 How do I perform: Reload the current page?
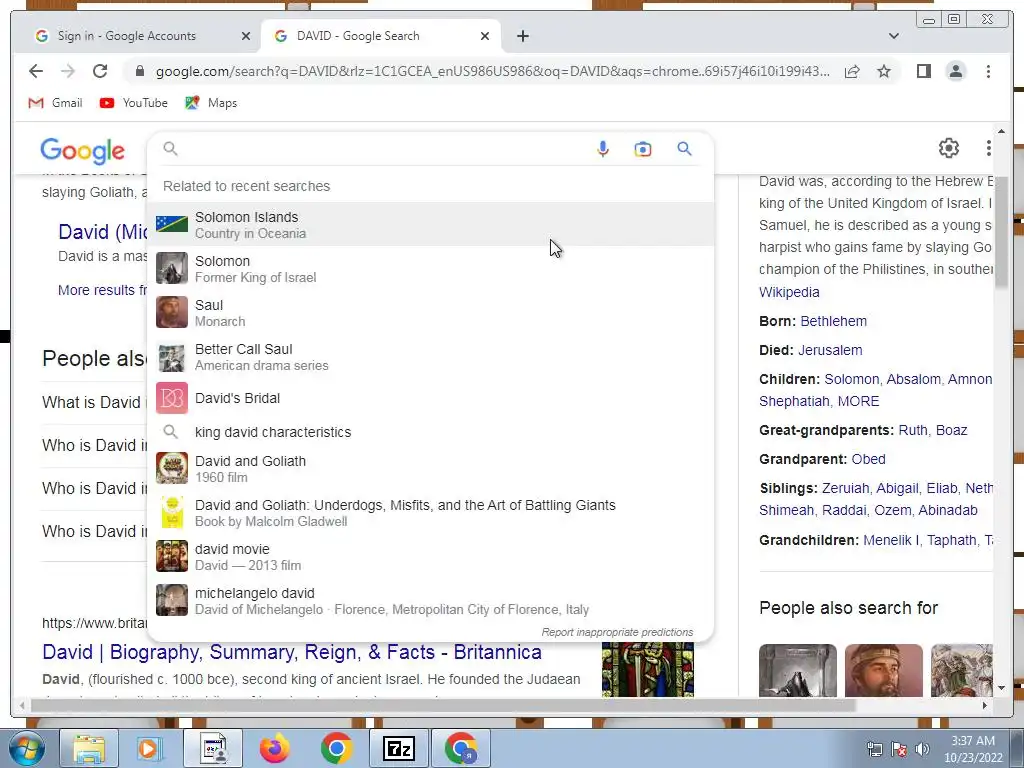pos(100,71)
